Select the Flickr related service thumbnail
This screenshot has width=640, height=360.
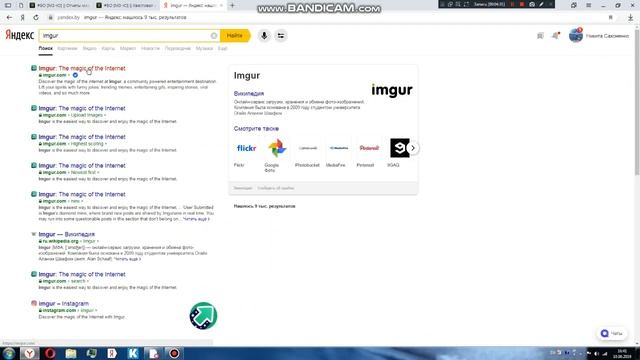[x=246, y=148]
